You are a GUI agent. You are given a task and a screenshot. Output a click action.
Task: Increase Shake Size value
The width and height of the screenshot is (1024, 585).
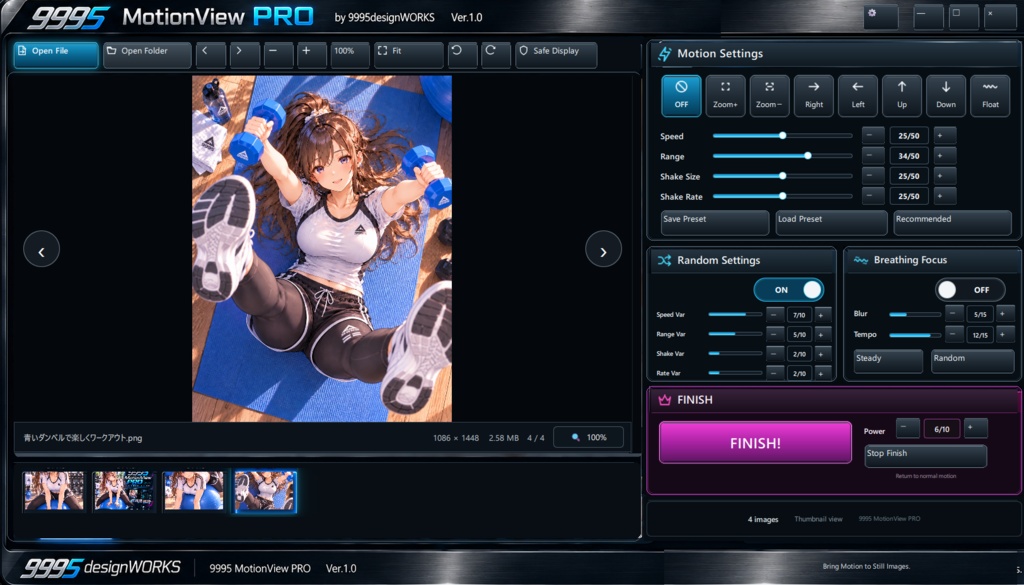945,176
